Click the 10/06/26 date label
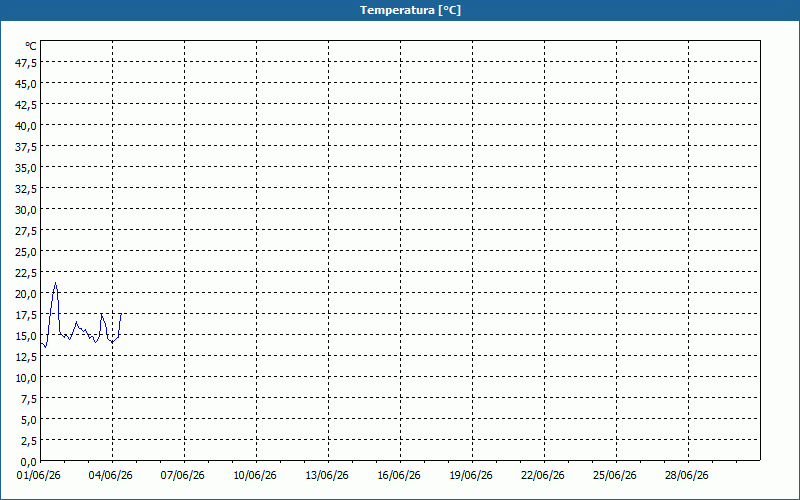Viewport: 800px width, 500px height. (x=255, y=476)
